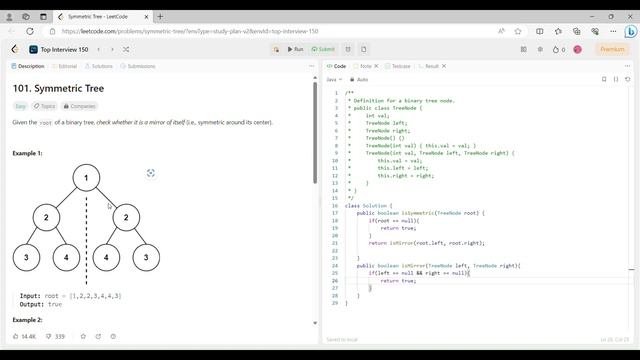Open a new browser tab
Screen dimensions: 640x360
[160, 17]
